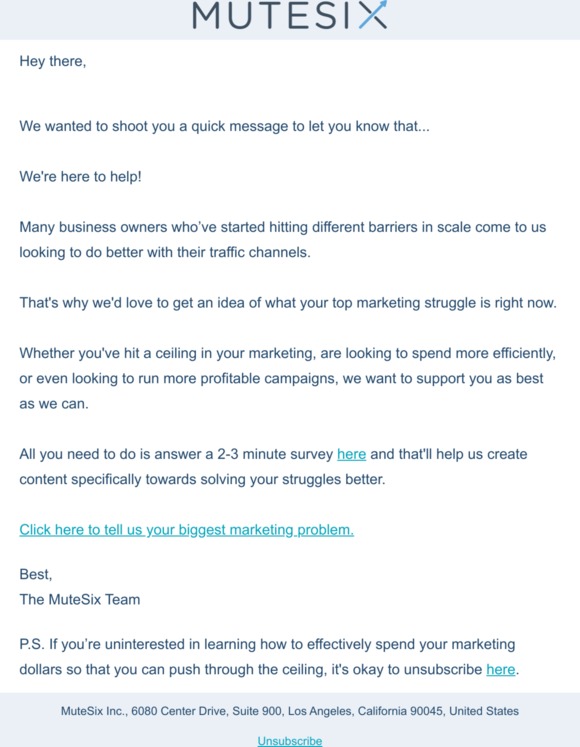Open the 2-3 minute survey 'here' link

[x=351, y=454]
